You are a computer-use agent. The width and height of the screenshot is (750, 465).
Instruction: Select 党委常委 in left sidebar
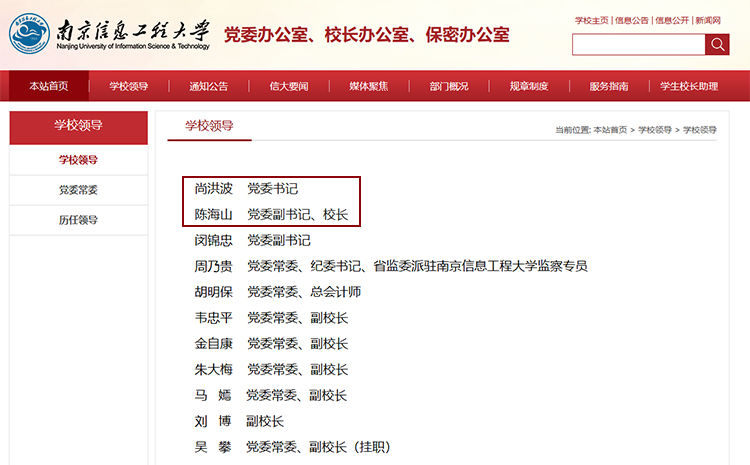point(78,190)
